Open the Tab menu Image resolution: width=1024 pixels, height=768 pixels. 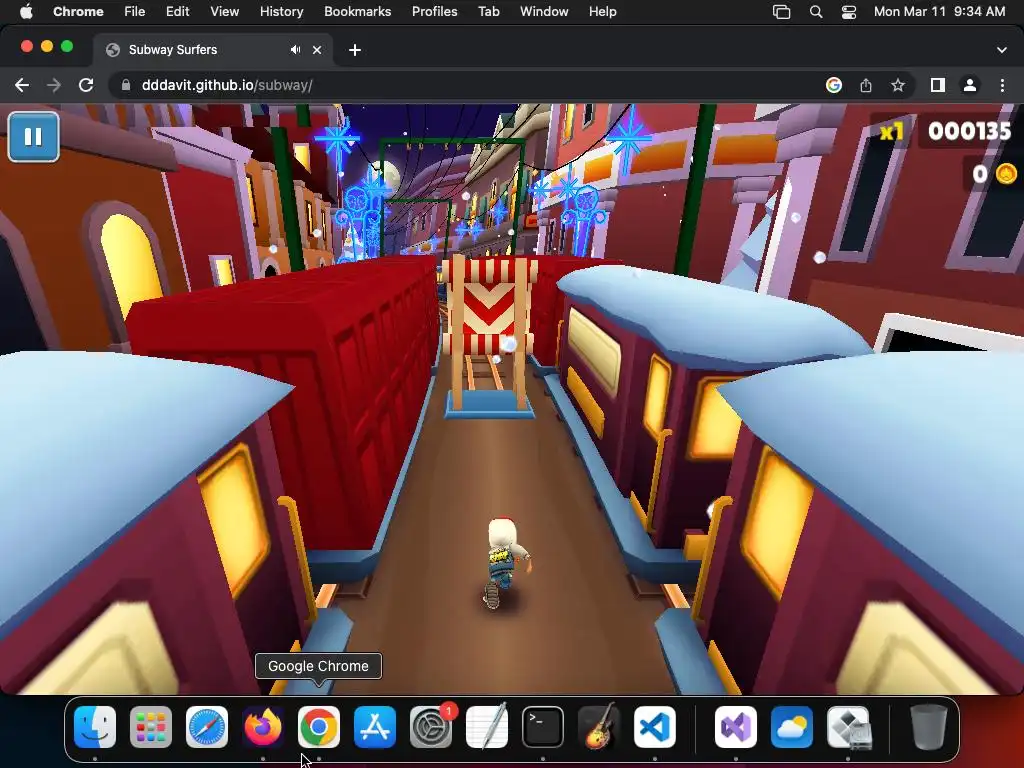(x=488, y=12)
